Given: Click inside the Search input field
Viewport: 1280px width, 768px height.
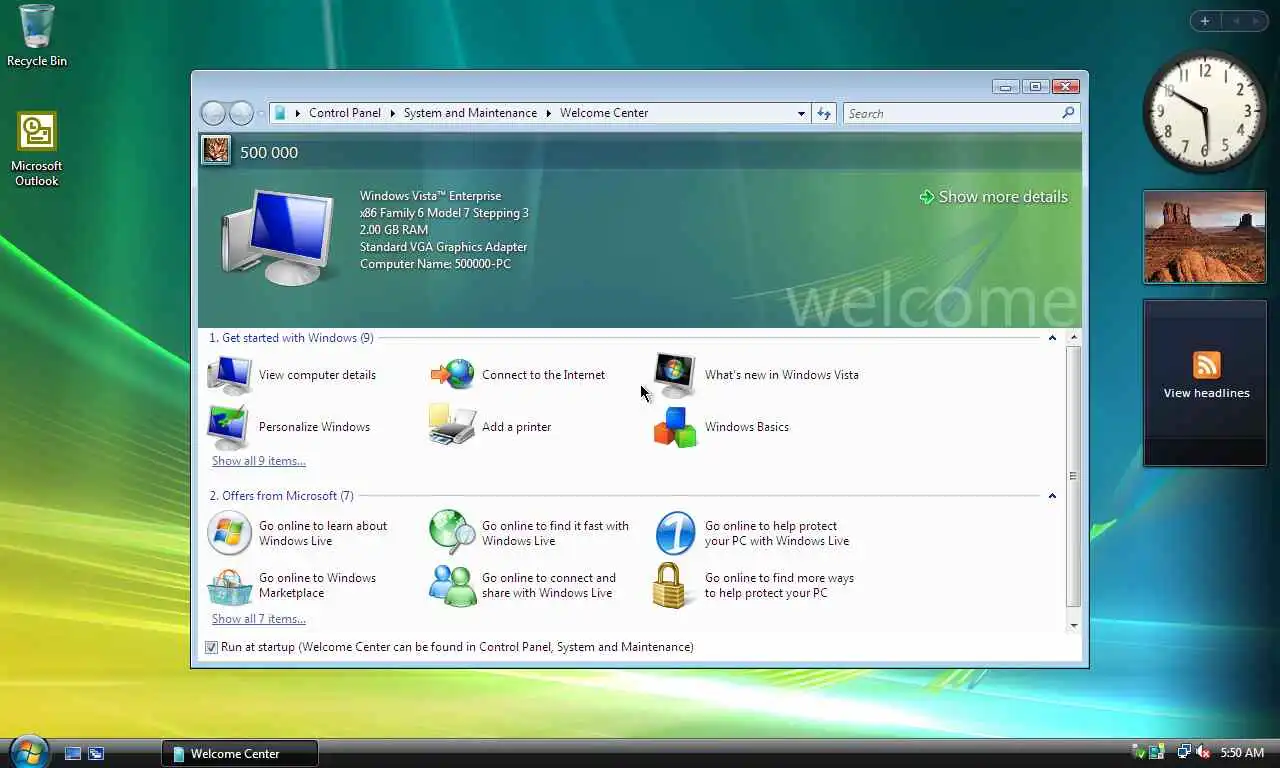Looking at the screenshot, I should [x=951, y=113].
